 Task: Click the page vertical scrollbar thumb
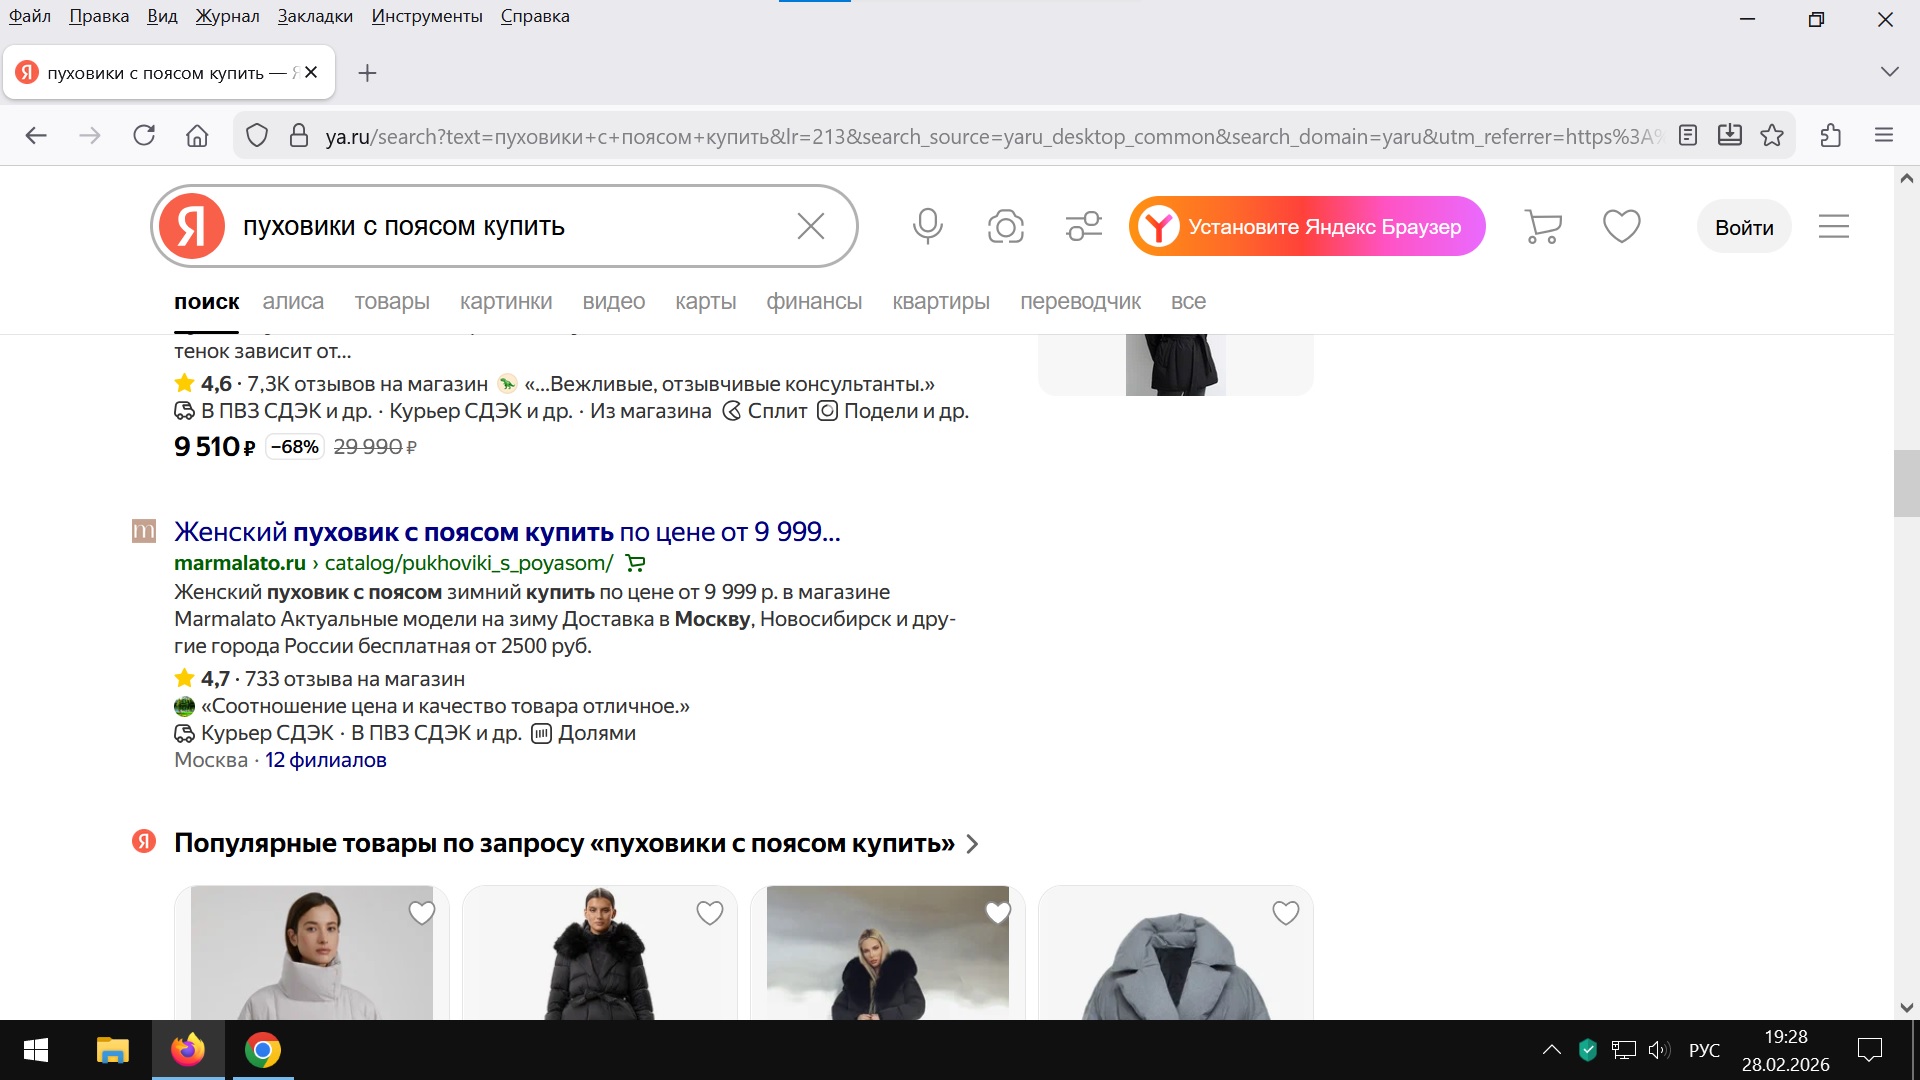pos(1906,484)
